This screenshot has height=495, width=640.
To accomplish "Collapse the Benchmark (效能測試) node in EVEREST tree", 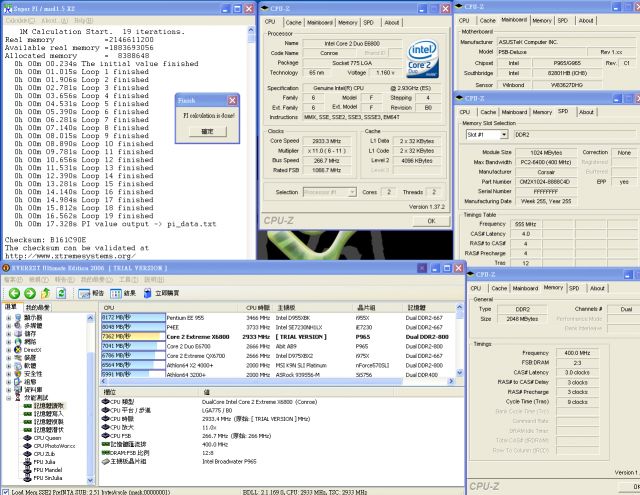I will tap(9, 397).
